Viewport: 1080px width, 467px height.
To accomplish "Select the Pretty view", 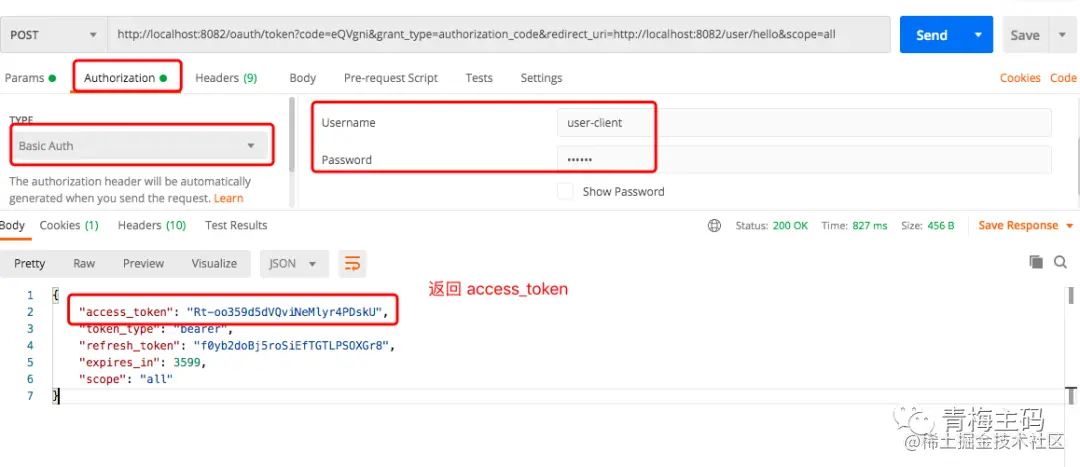I will point(30,263).
